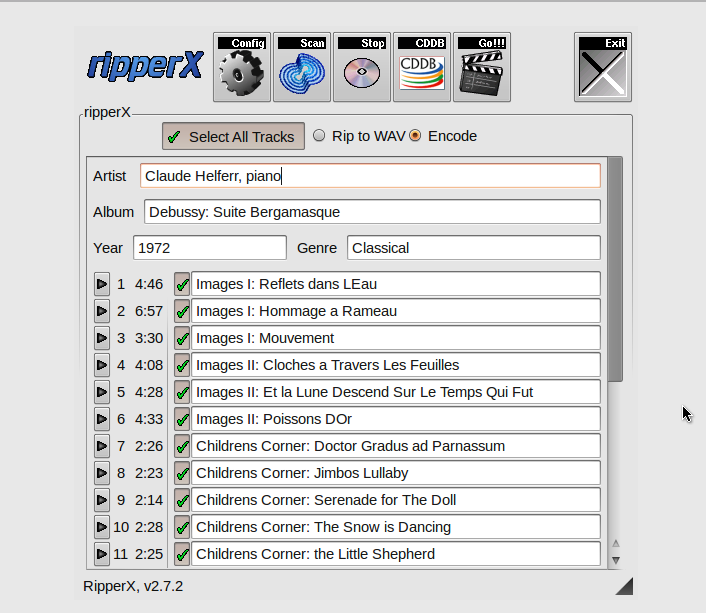Screen dimensions: 706x613
Task: Uncheck track 4 Cloches a Travers
Action: [x=182, y=365]
